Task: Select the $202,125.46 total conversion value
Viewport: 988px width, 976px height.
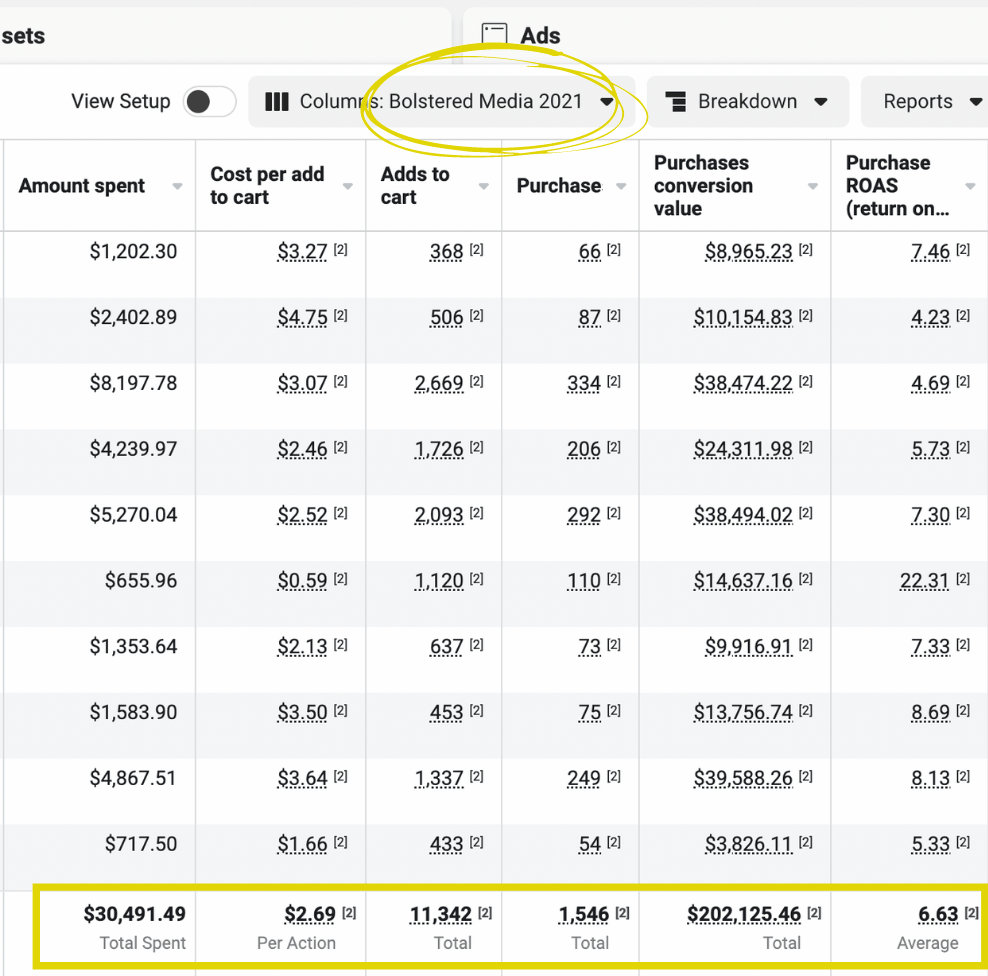Action: click(744, 914)
